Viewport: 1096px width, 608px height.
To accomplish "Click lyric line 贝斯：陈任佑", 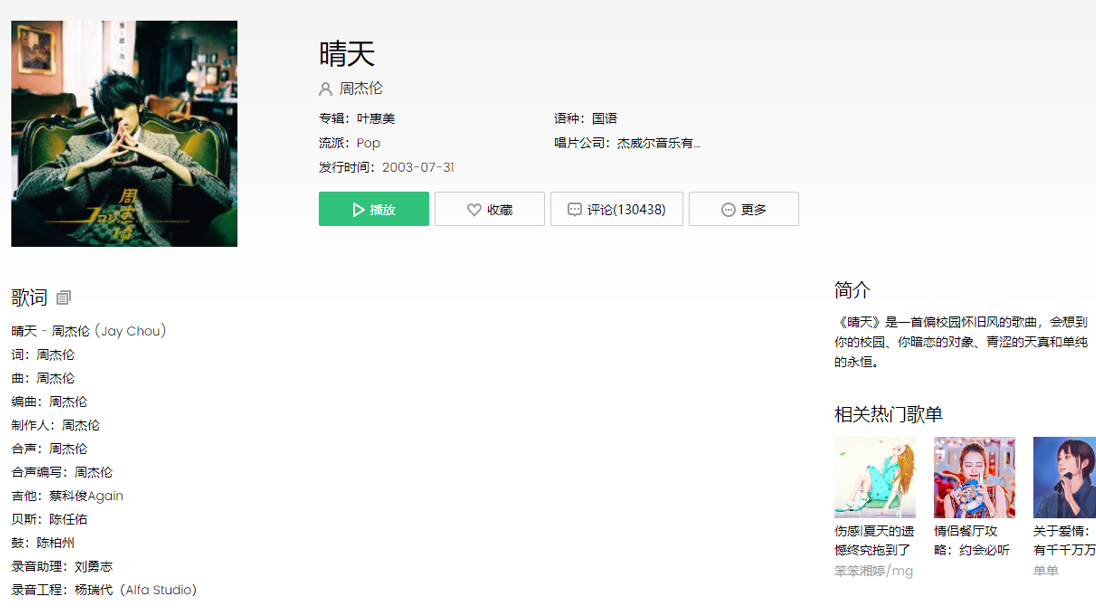I will coord(49,520).
